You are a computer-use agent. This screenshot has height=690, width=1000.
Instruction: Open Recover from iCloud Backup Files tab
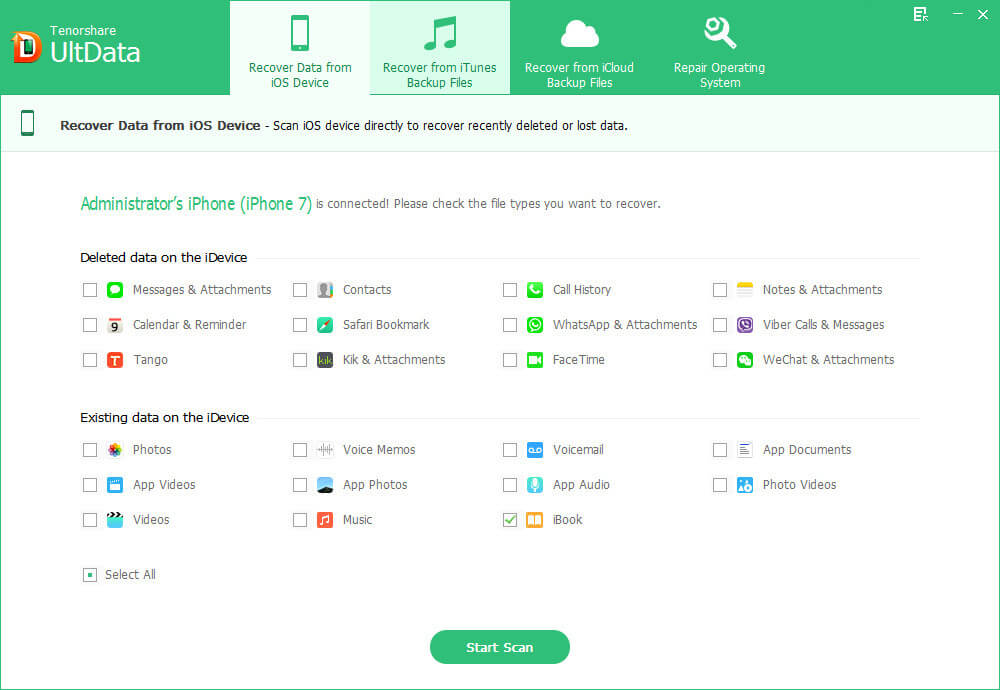click(579, 48)
